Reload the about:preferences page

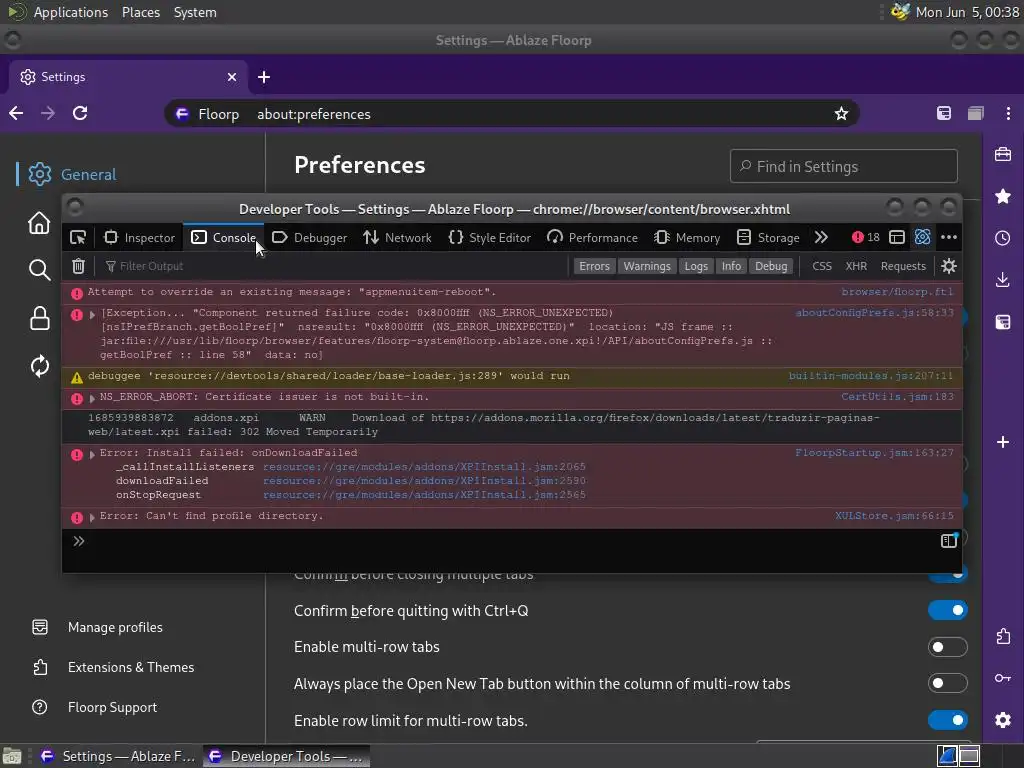[80, 114]
